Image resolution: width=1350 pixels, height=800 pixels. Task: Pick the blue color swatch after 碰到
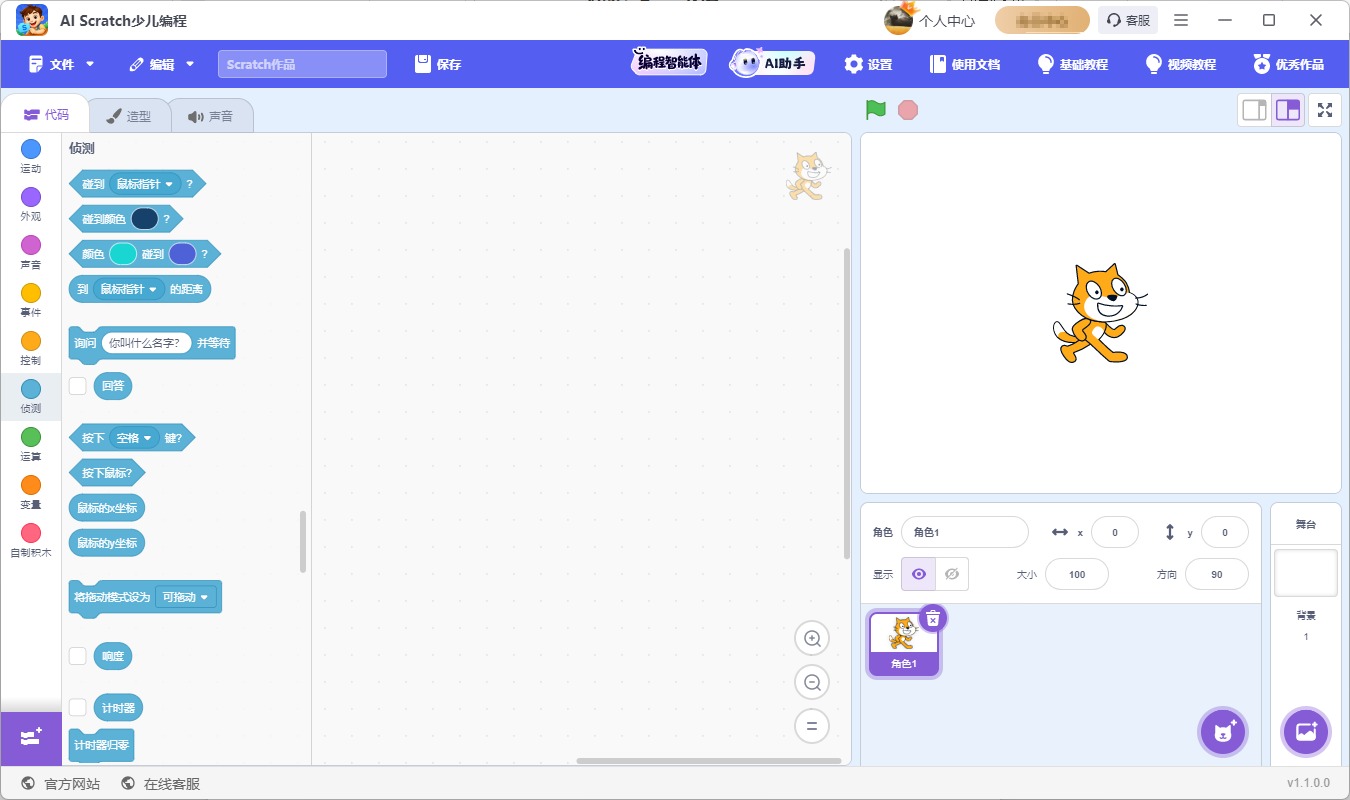click(182, 254)
